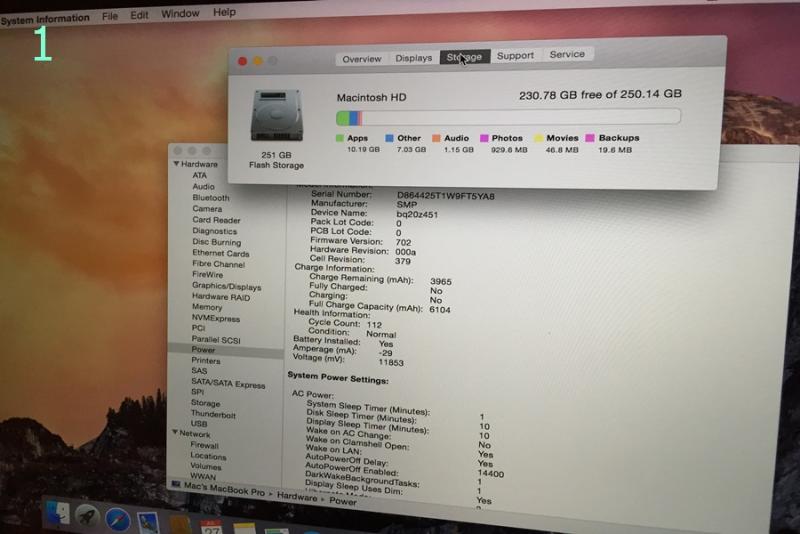Select Hardware RAID in the sidebar
Viewport: 800px width, 534px height.
[x=221, y=297]
